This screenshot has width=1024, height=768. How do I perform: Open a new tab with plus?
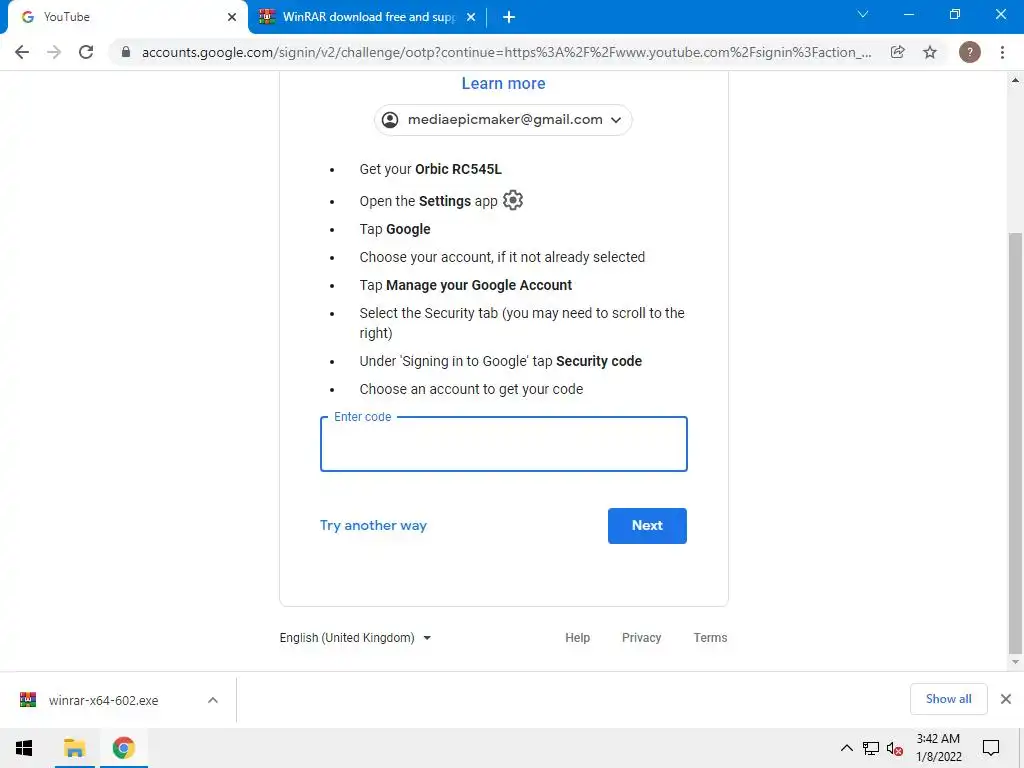pyautogui.click(x=509, y=17)
